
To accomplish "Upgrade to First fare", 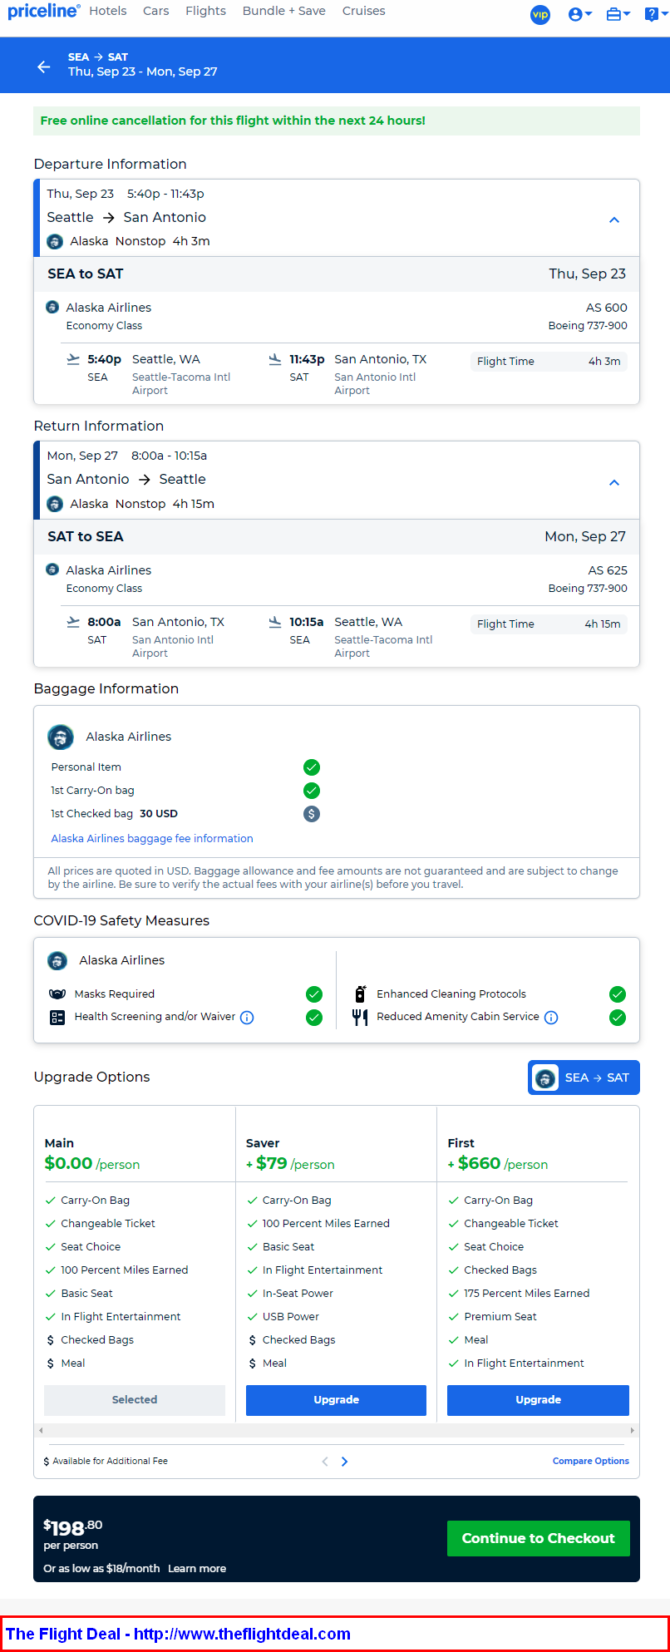I will tap(538, 1400).
